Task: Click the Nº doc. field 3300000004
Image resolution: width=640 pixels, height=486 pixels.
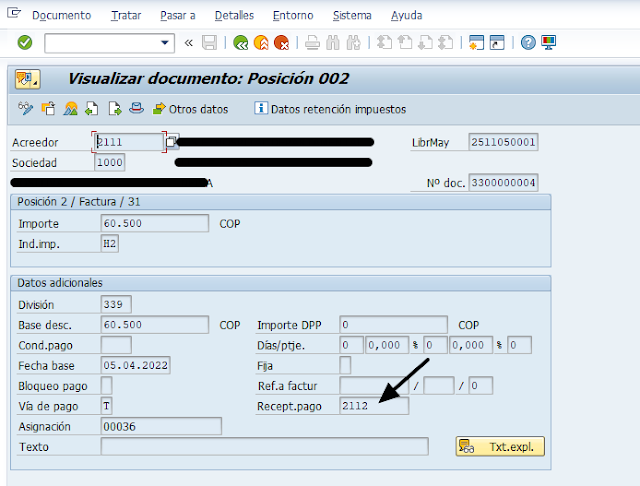Action: click(503, 182)
